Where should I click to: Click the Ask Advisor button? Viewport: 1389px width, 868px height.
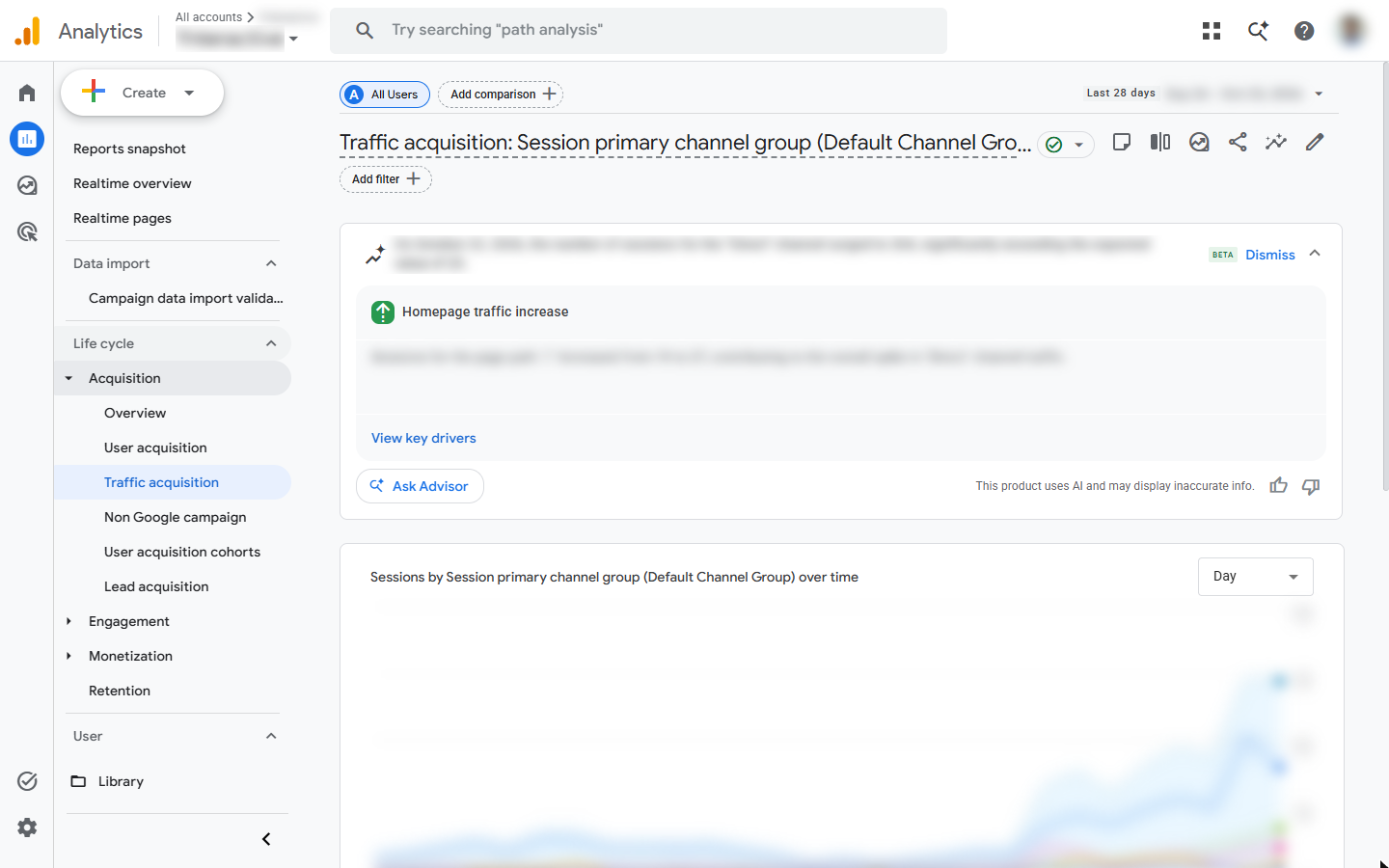(420, 486)
